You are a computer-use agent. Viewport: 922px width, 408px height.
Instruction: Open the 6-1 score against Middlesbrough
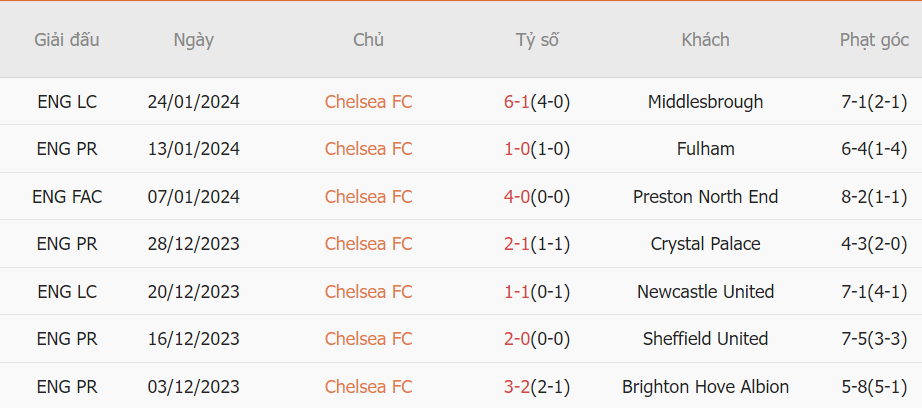pos(517,102)
